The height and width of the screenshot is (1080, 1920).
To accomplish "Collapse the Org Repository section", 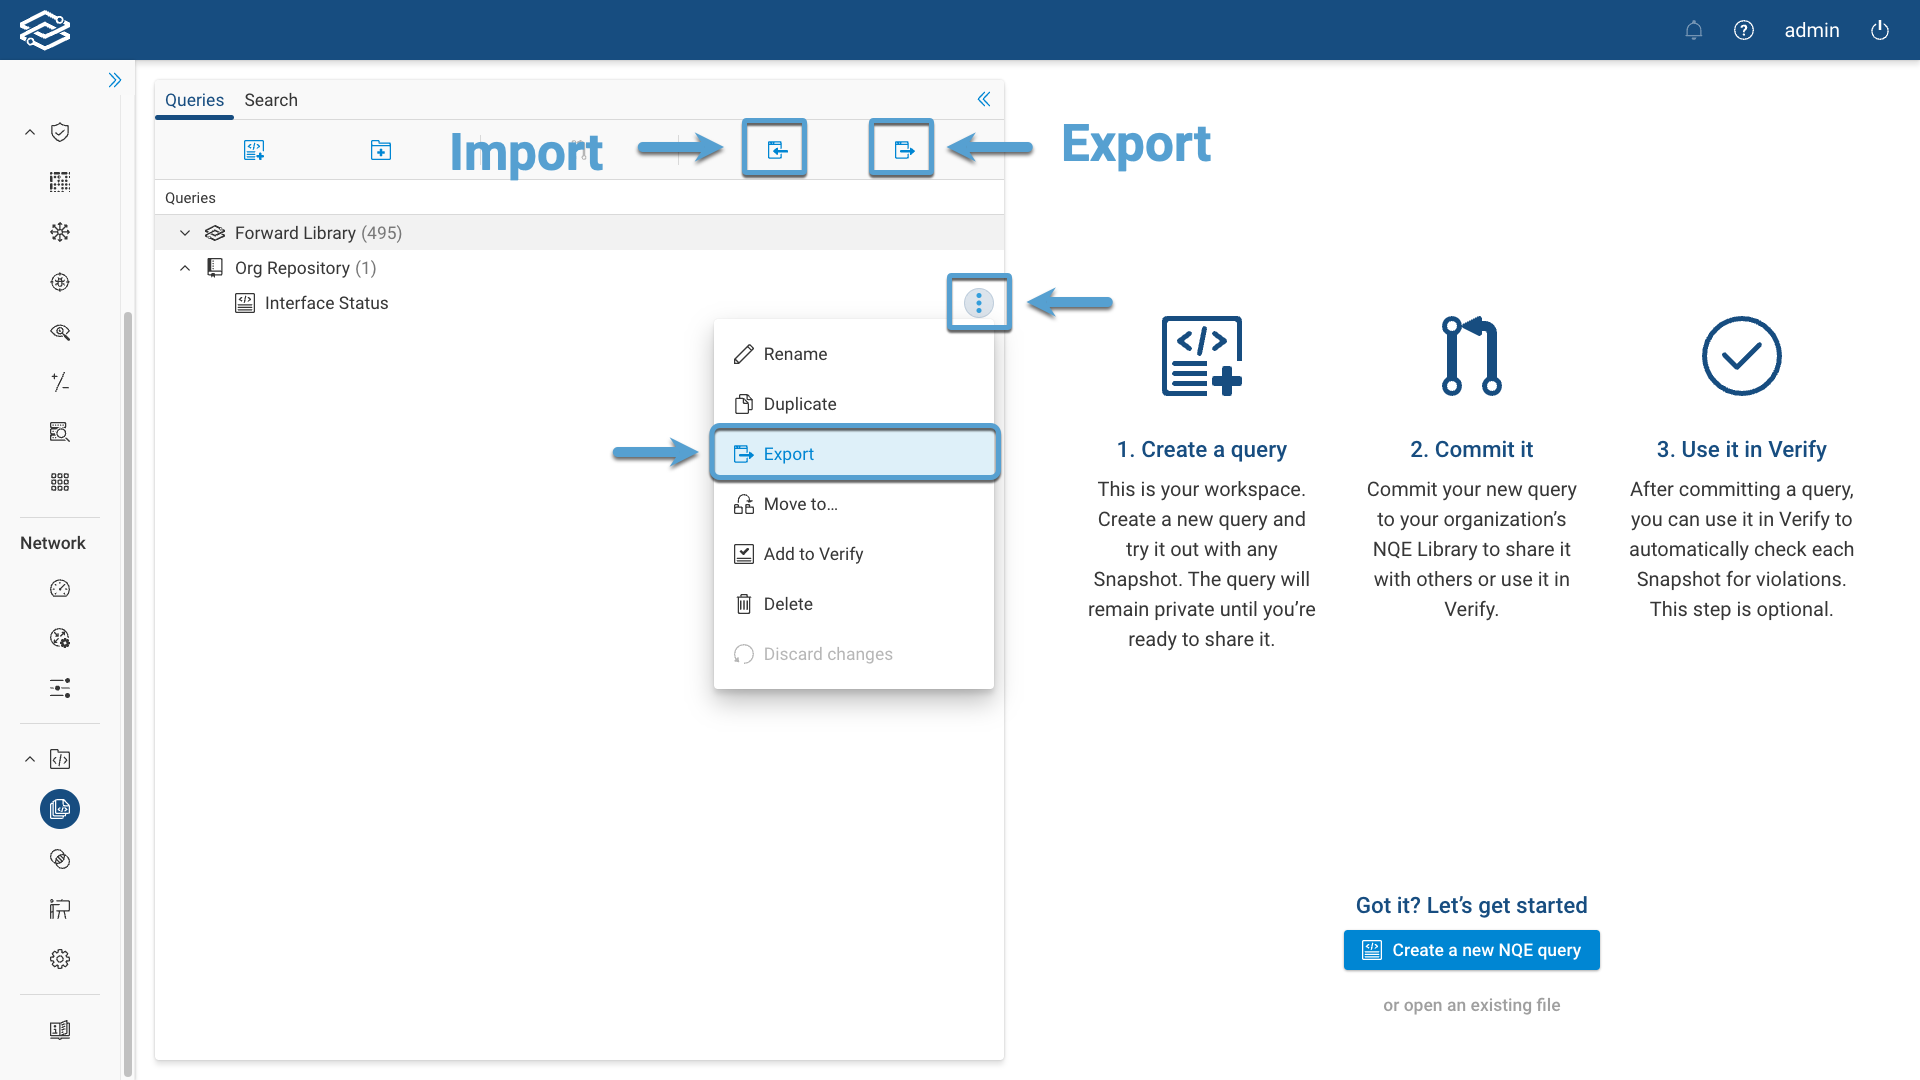I will coord(184,267).
